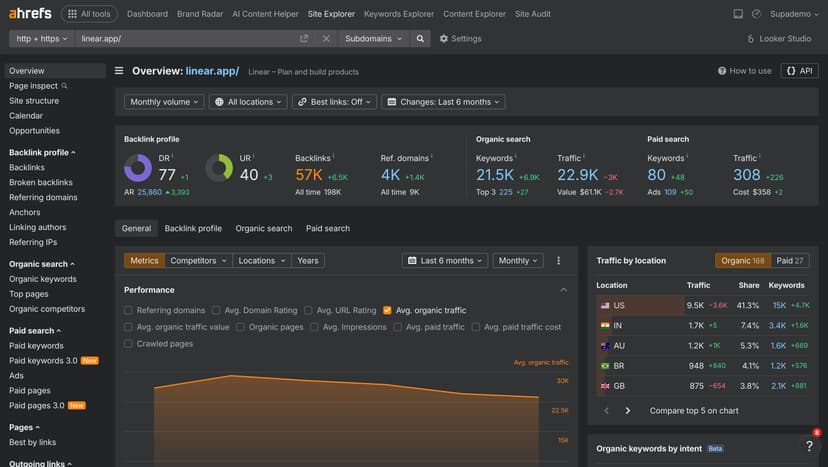Click the screen monitor icon in header

[x=738, y=14]
